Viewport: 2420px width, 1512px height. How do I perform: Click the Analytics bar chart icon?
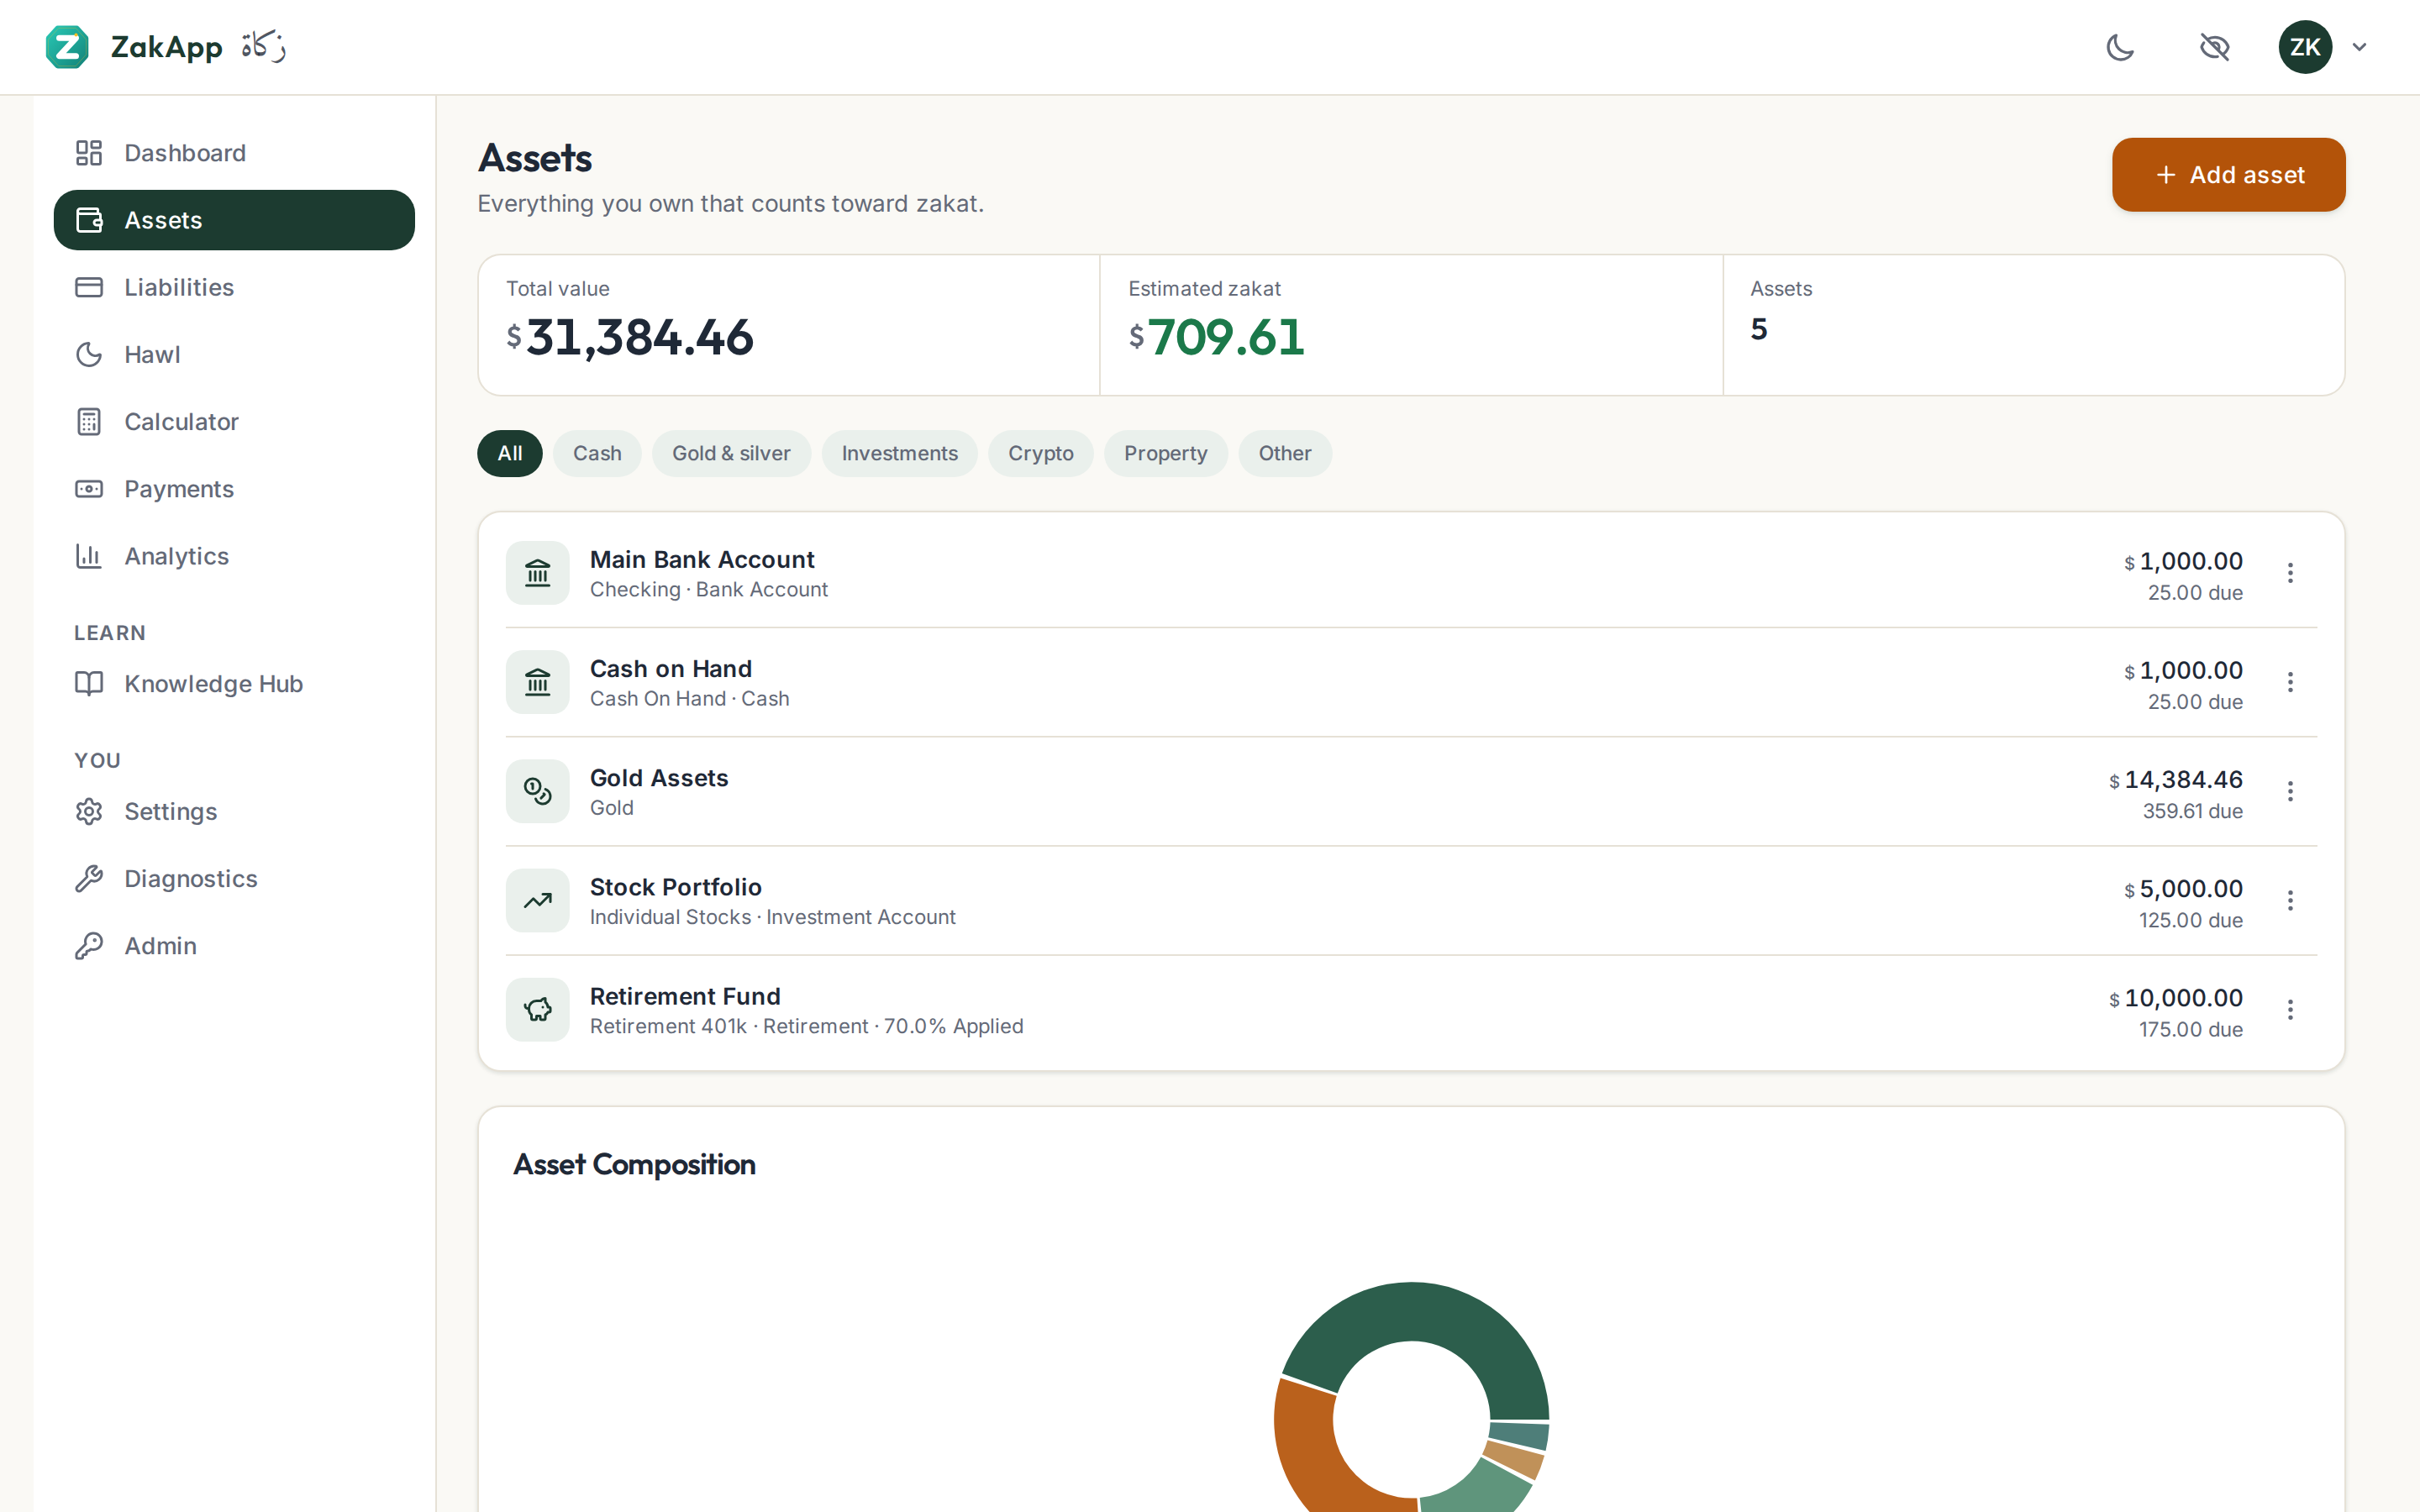tap(89, 556)
